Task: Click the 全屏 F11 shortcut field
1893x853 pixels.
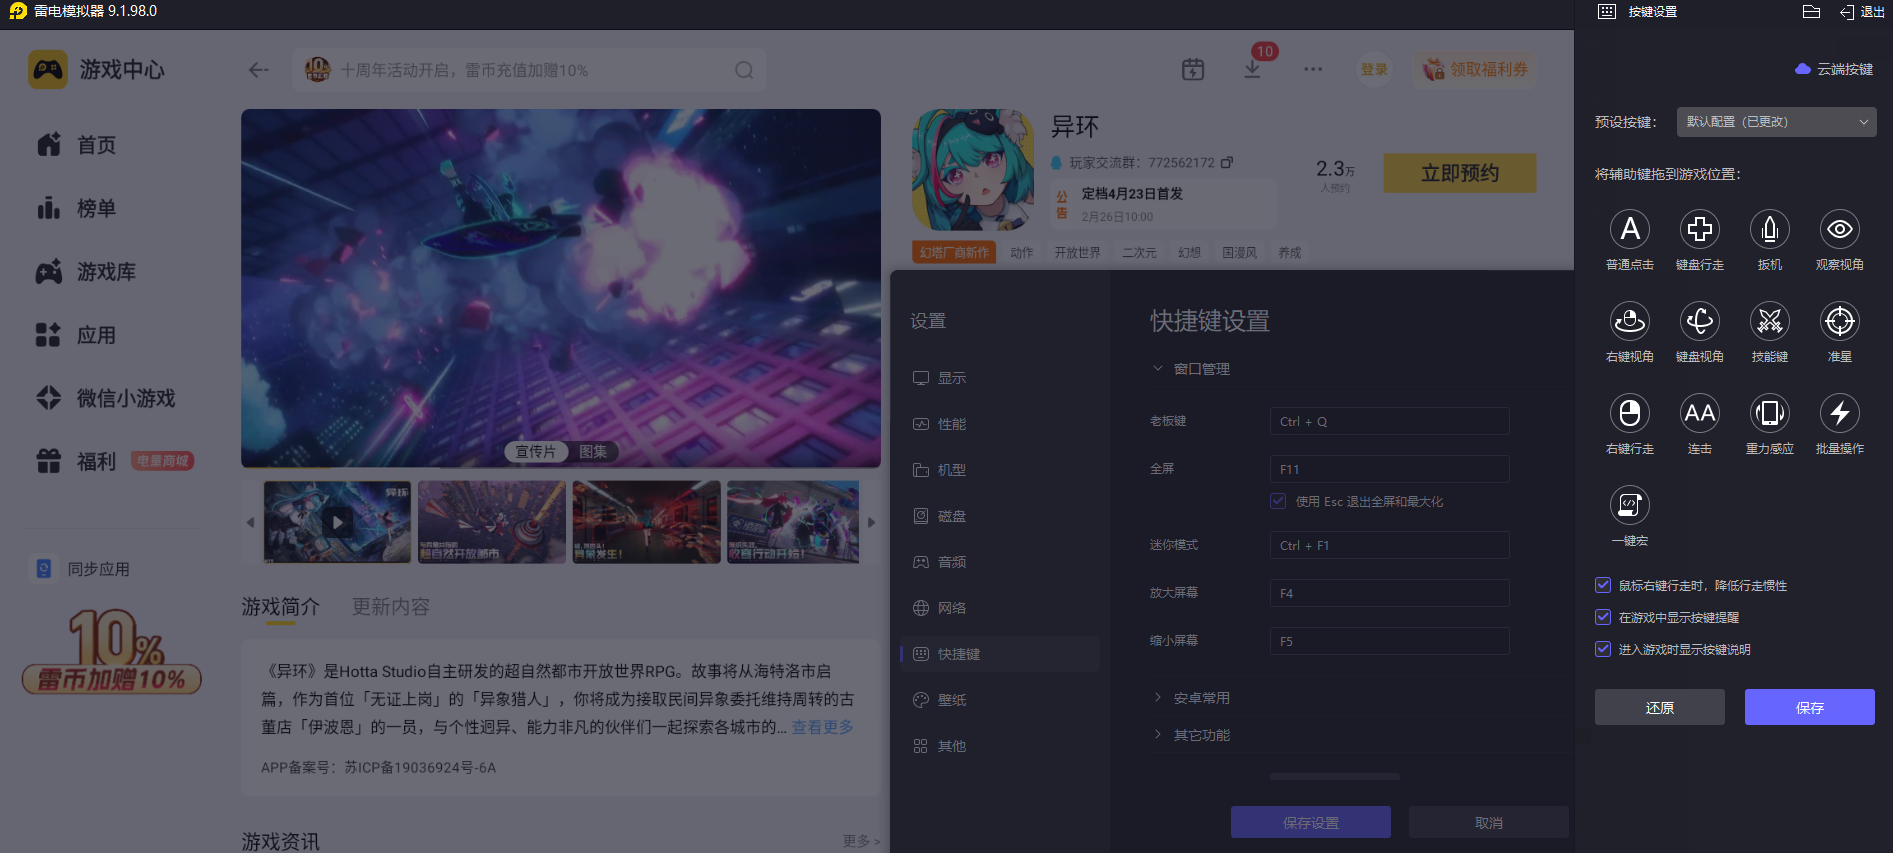Action: [x=1390, y=469]
